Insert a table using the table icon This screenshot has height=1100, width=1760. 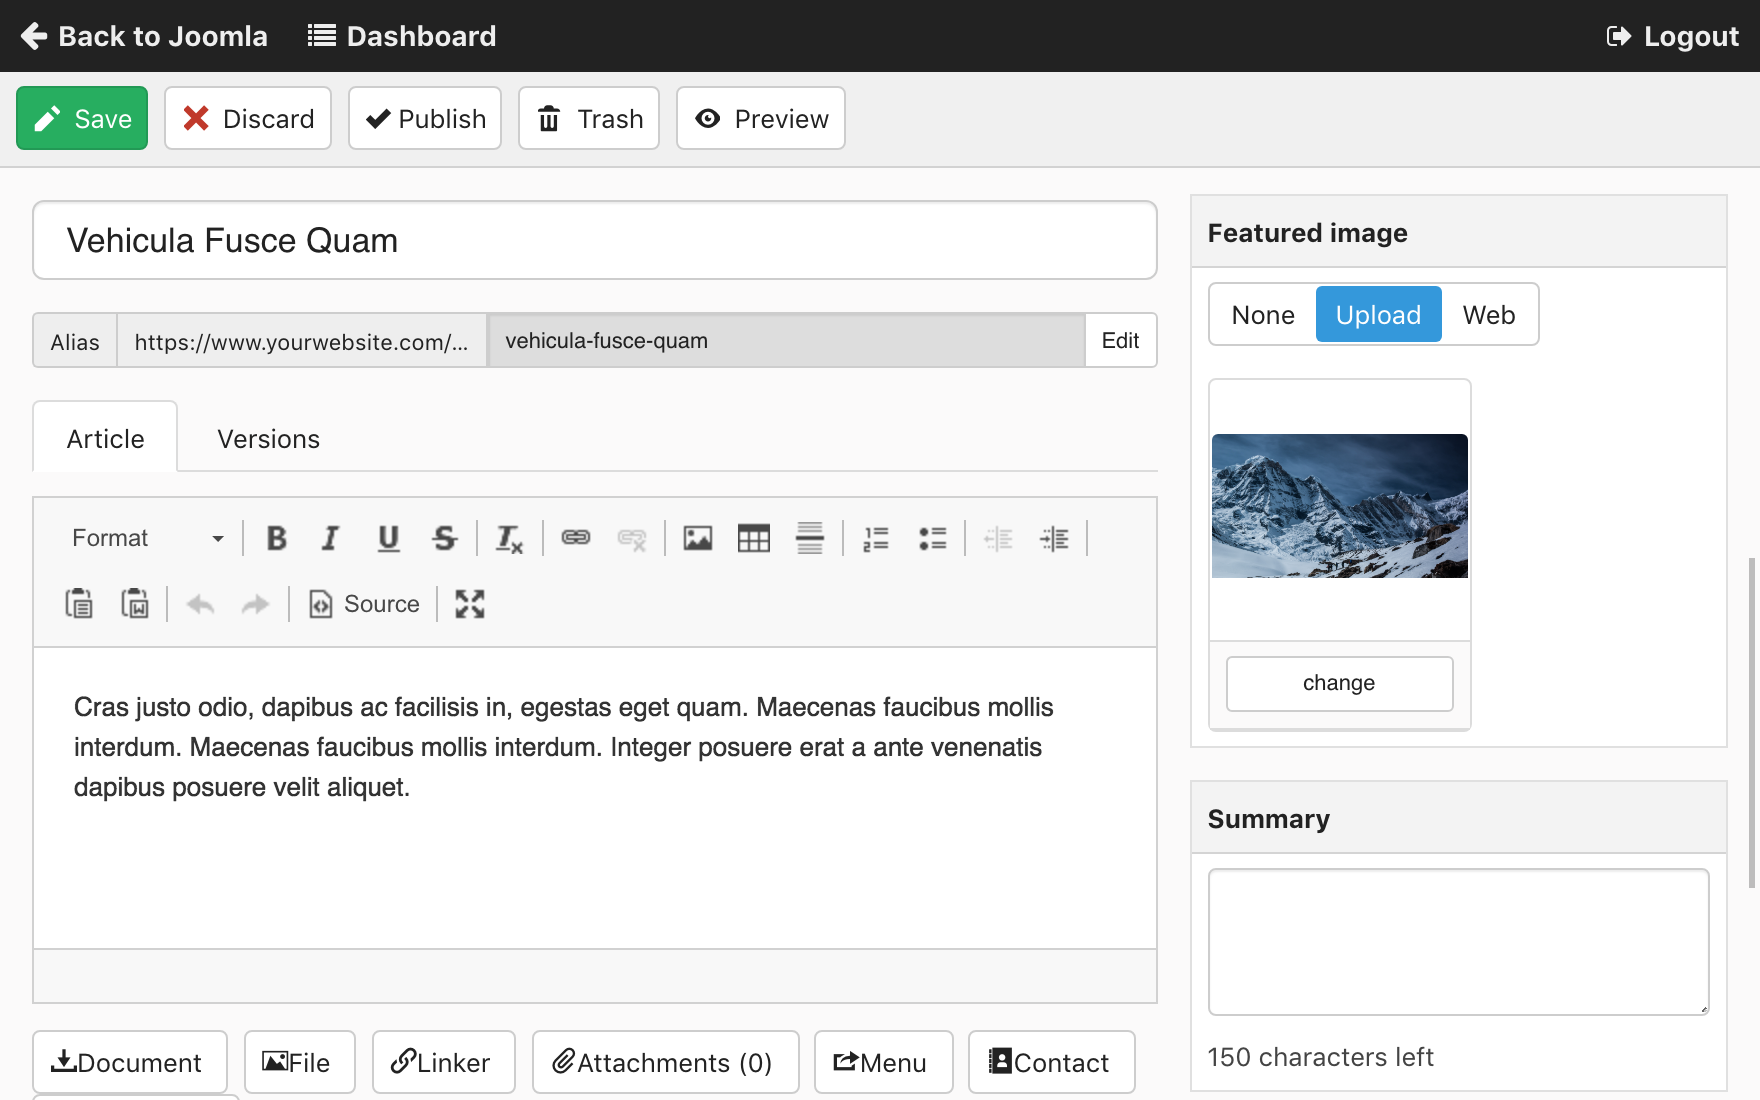pyautogui.click(x=753, y=539)
